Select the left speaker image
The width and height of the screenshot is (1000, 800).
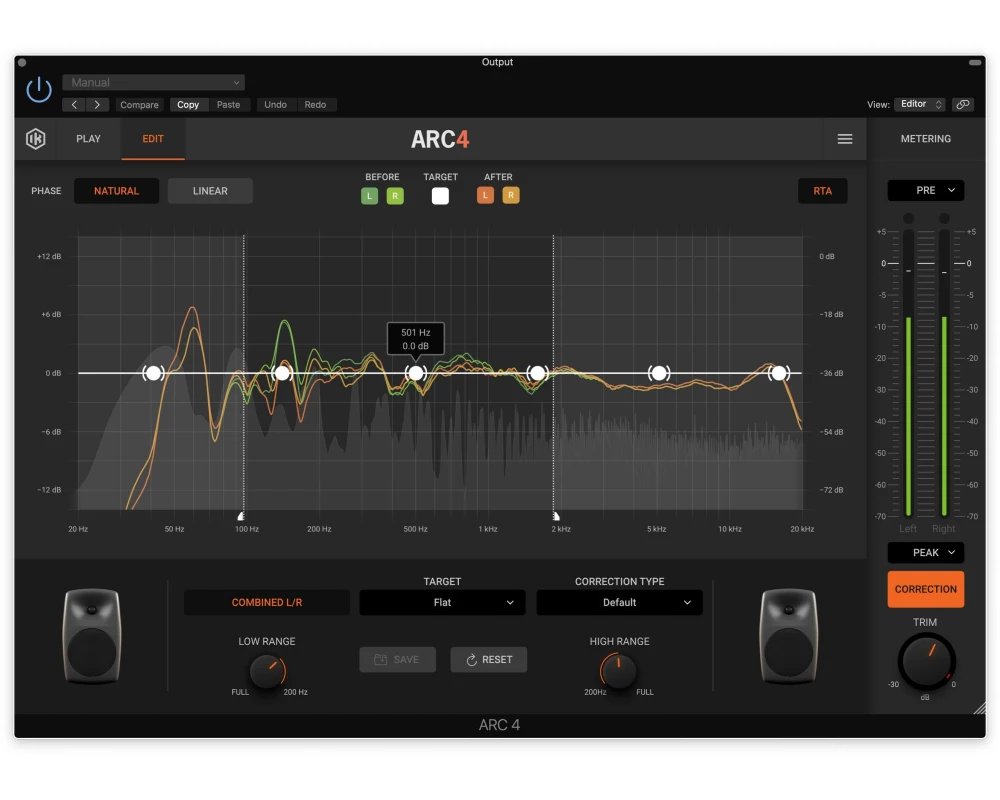(91, 636)
